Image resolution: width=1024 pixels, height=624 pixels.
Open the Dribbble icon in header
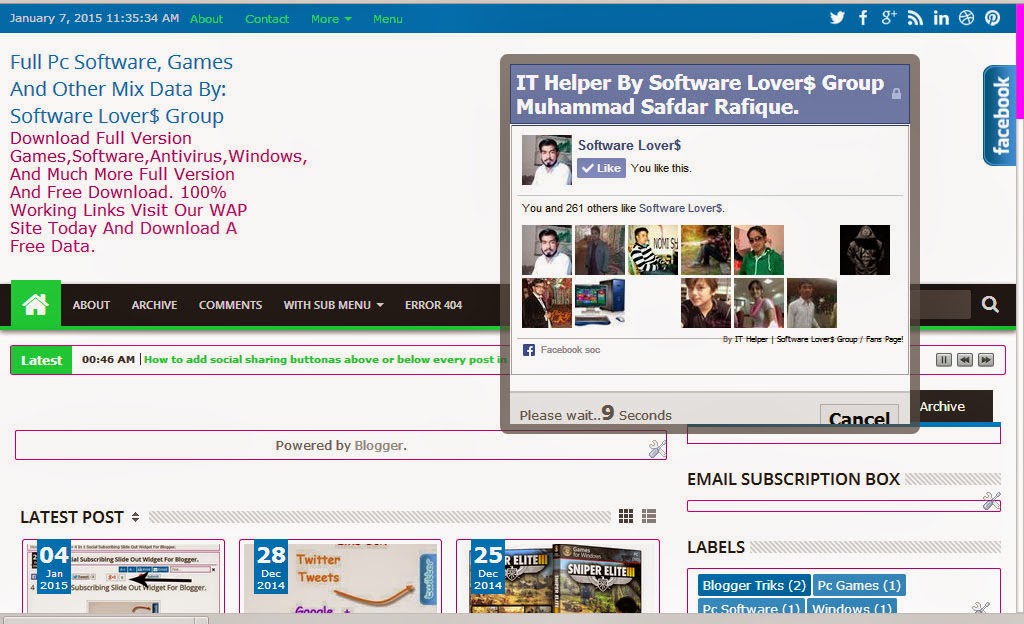coord(967,18)
